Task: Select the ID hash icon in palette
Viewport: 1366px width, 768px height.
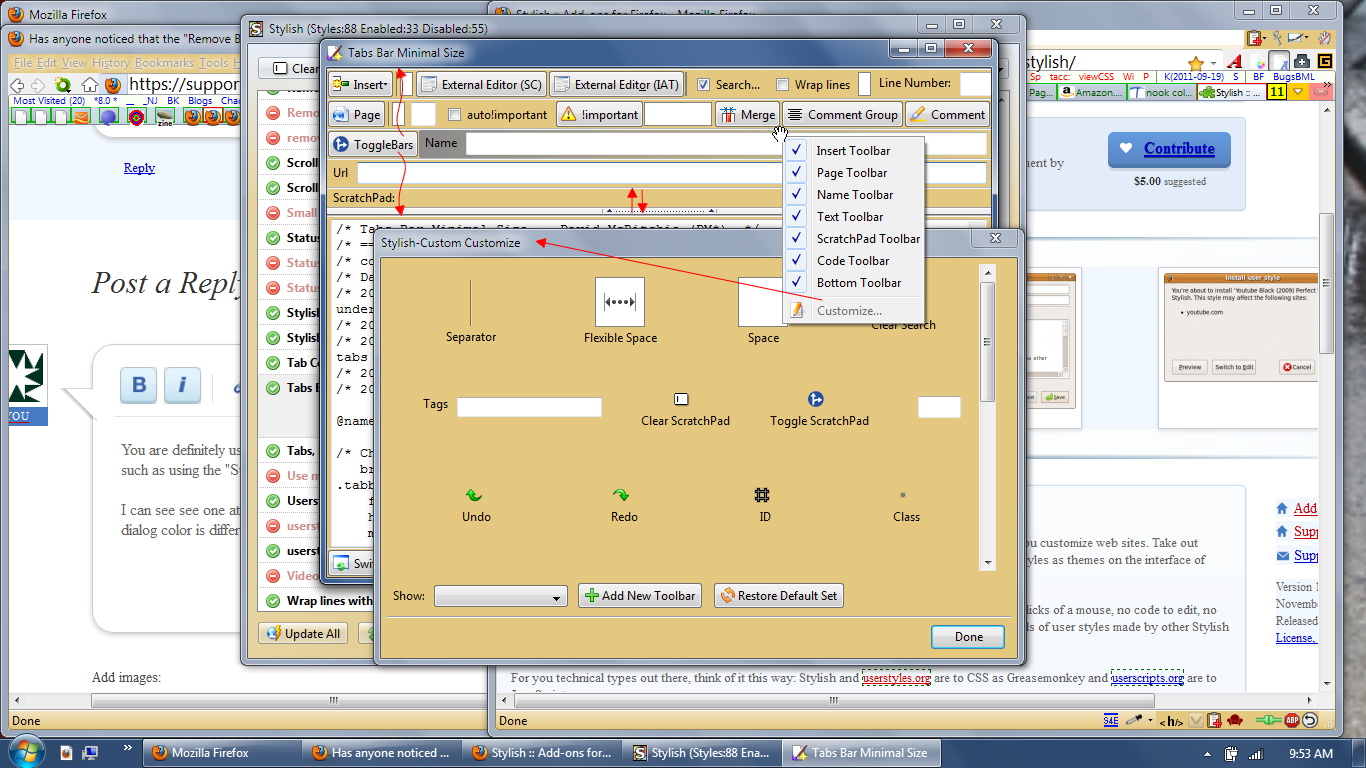Action: [763, 505]
